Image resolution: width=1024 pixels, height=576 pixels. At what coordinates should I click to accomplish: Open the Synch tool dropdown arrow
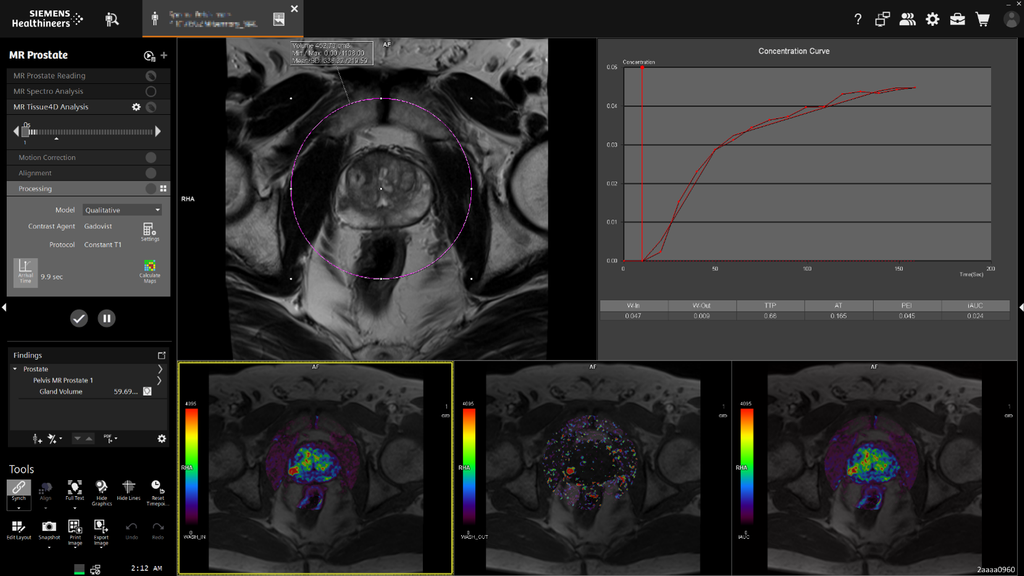click(19, 508)
